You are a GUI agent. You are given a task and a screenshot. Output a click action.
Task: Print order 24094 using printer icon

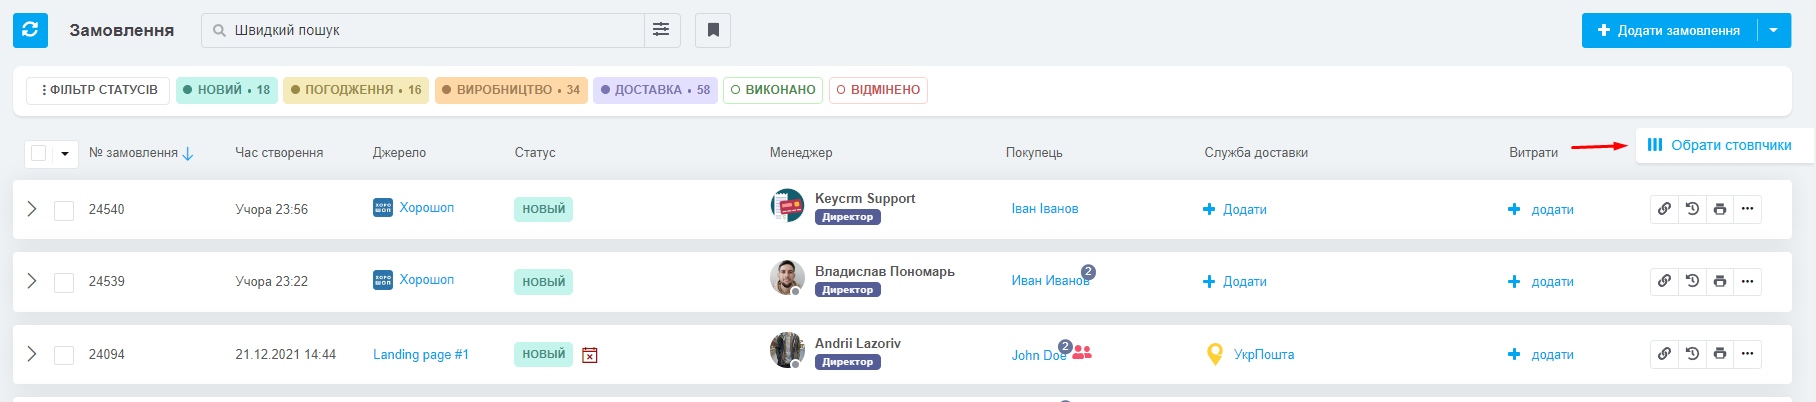point(1720,354)
